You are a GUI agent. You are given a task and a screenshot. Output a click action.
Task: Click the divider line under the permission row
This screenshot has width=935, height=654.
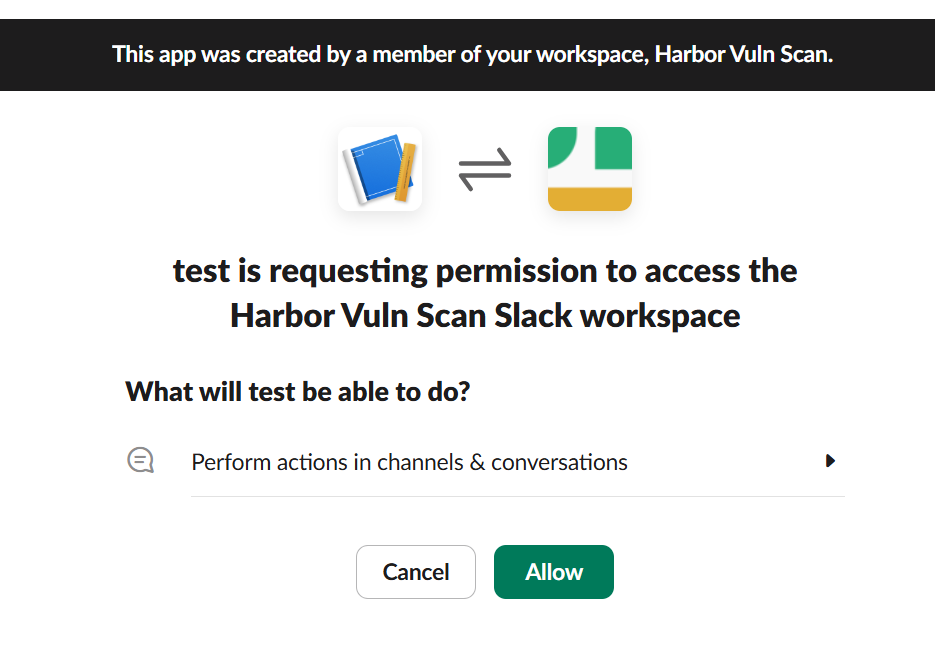(x=517, y=496)
